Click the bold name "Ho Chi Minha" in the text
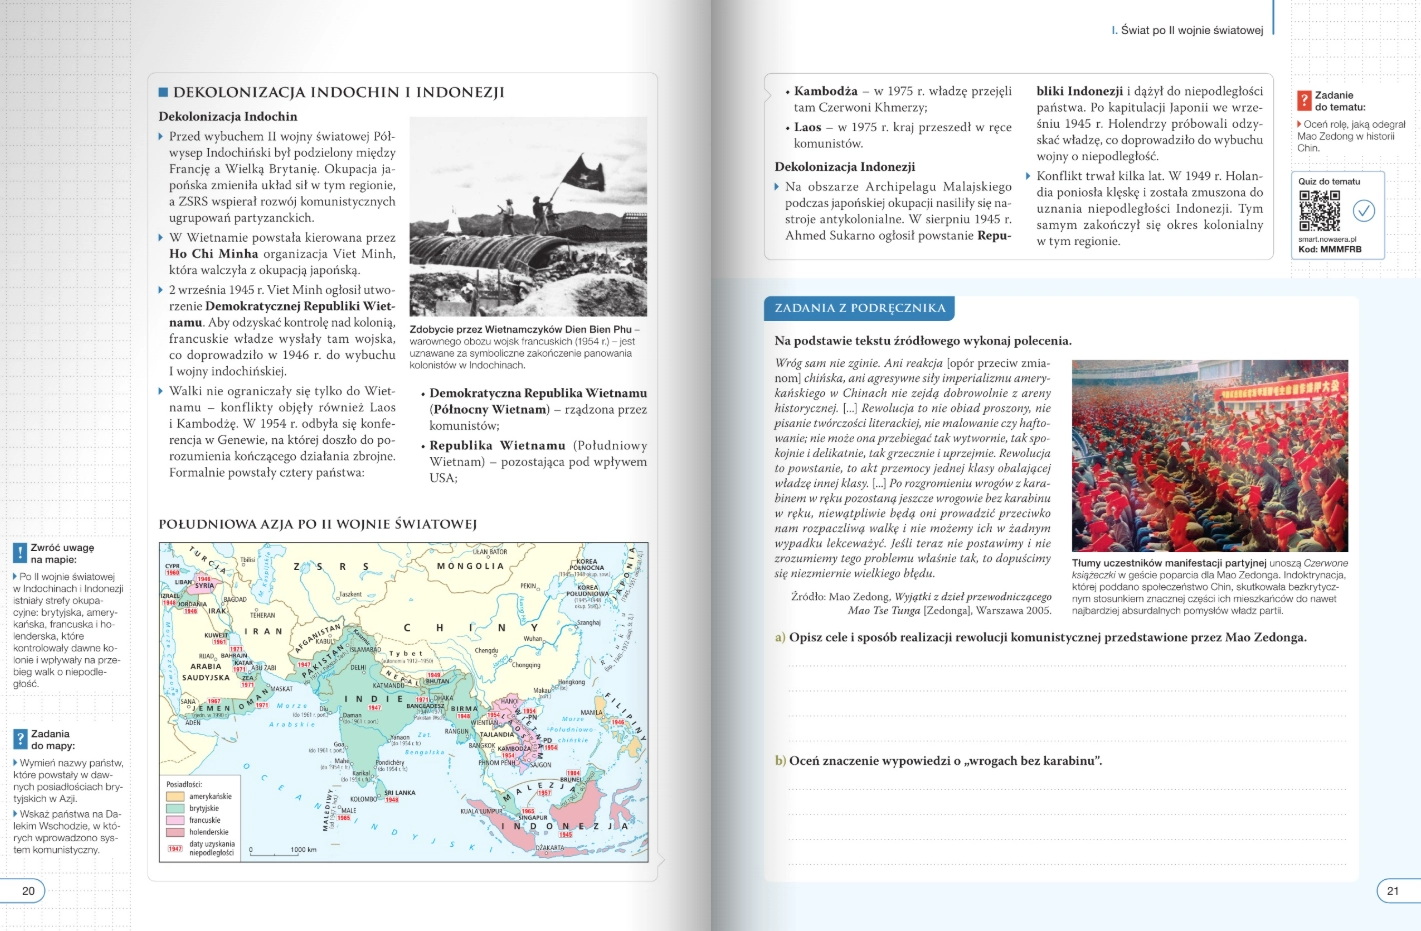 click(x=214, y=254)
